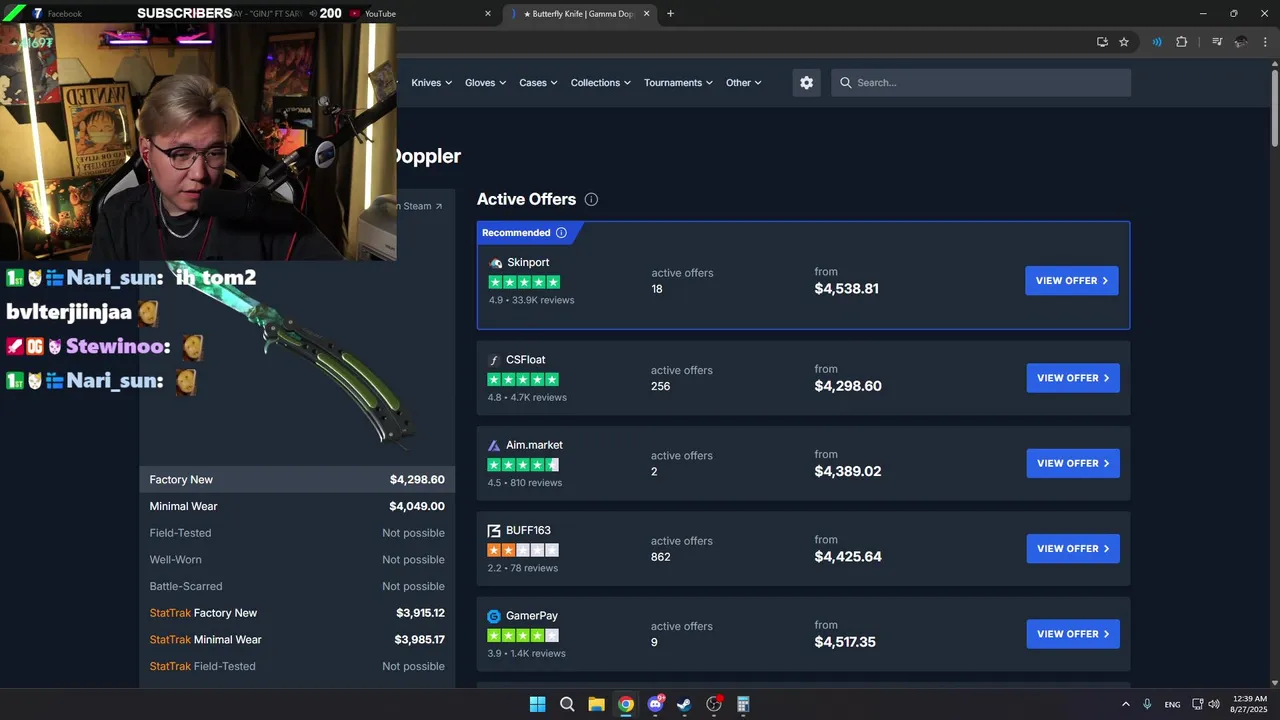Select the Minimal Wear price row
Screen dimensions: 1280x720
point(297,506)
